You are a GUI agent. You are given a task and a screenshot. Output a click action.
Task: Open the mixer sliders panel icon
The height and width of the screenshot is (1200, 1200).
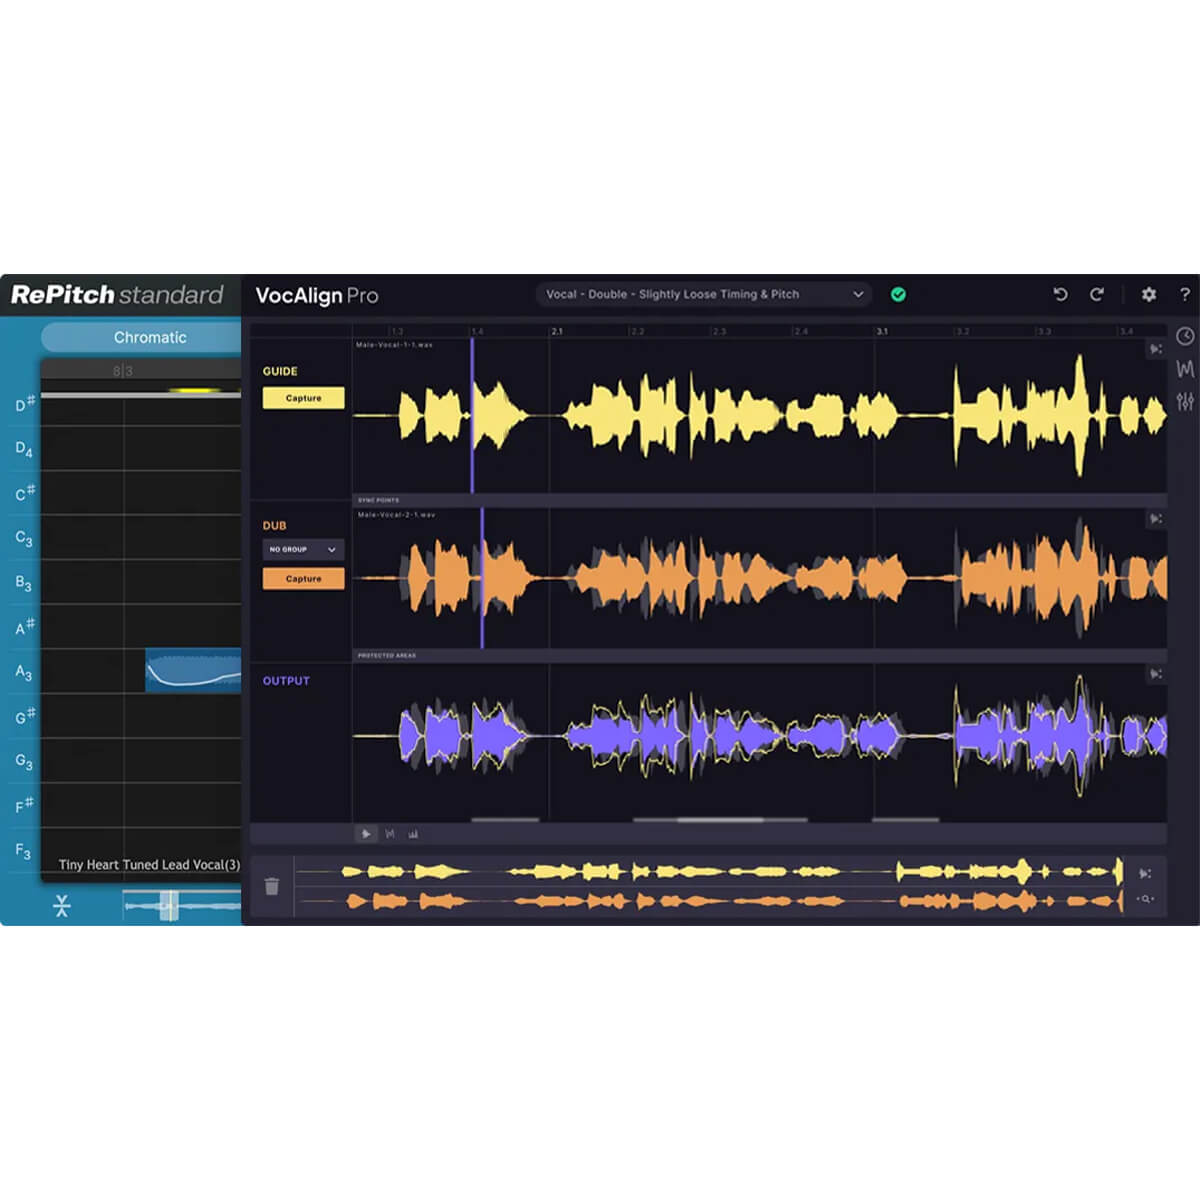(x=1185, y=402)
